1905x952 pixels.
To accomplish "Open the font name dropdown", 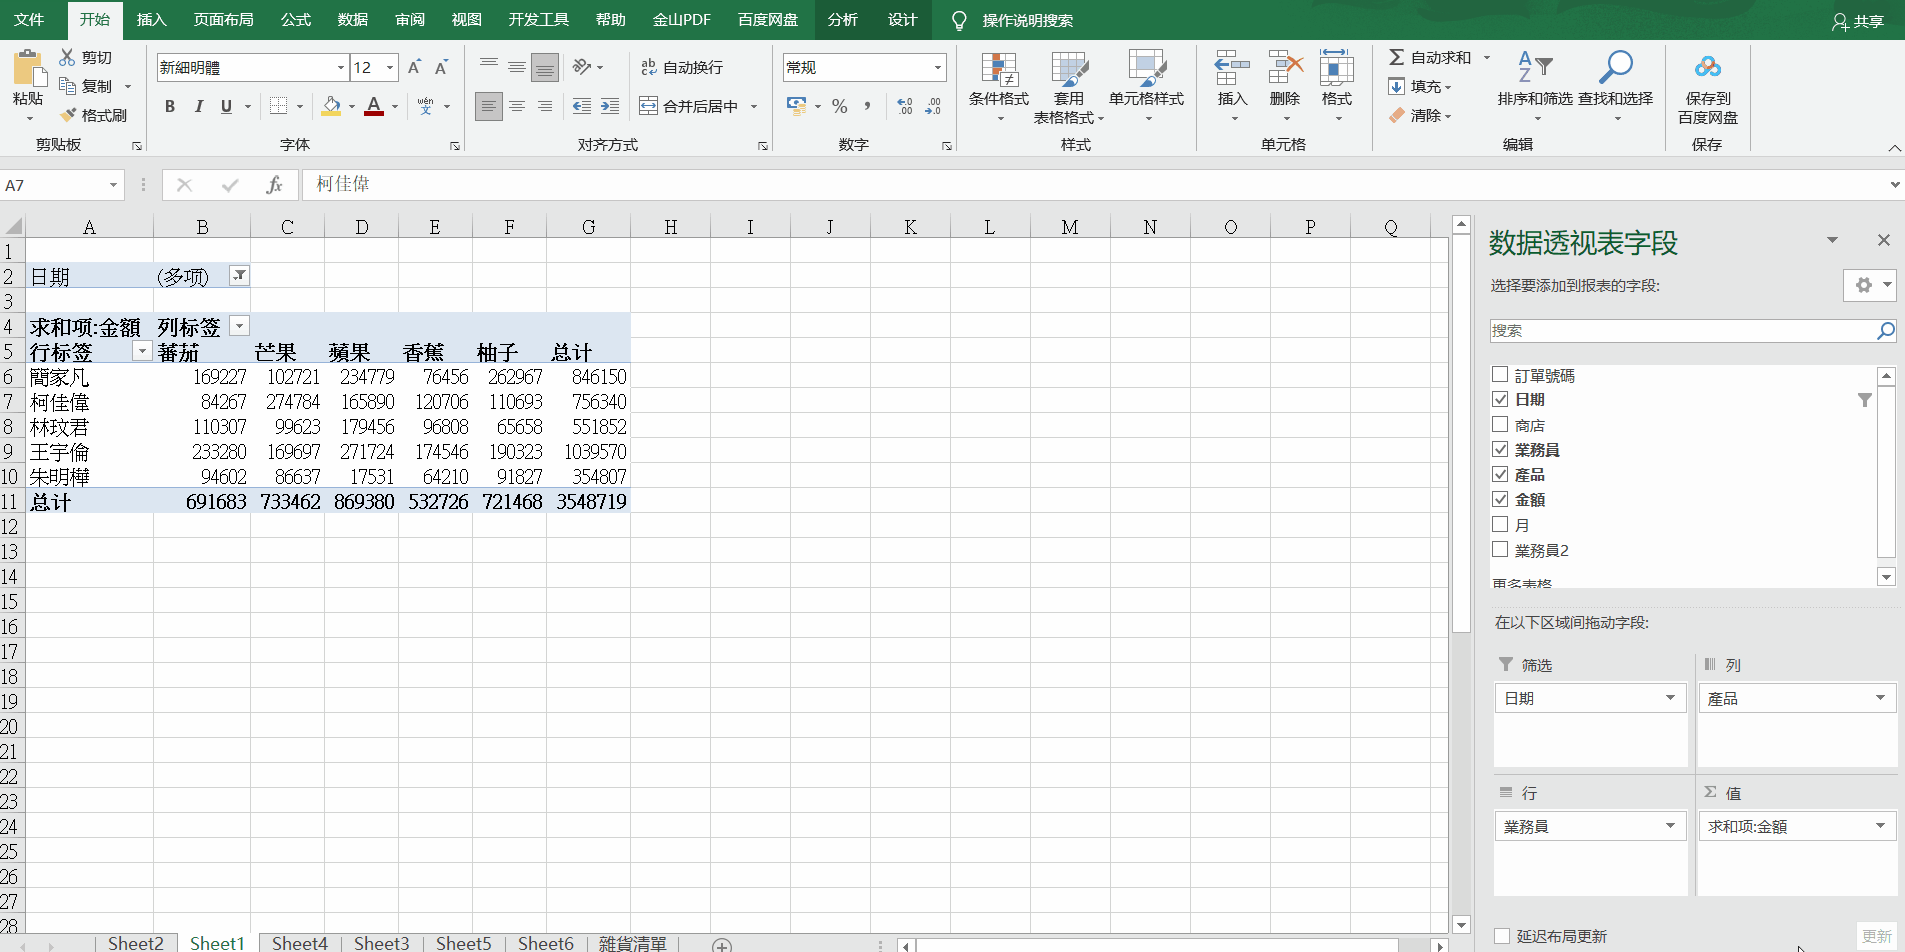I will tap(340, 68).
